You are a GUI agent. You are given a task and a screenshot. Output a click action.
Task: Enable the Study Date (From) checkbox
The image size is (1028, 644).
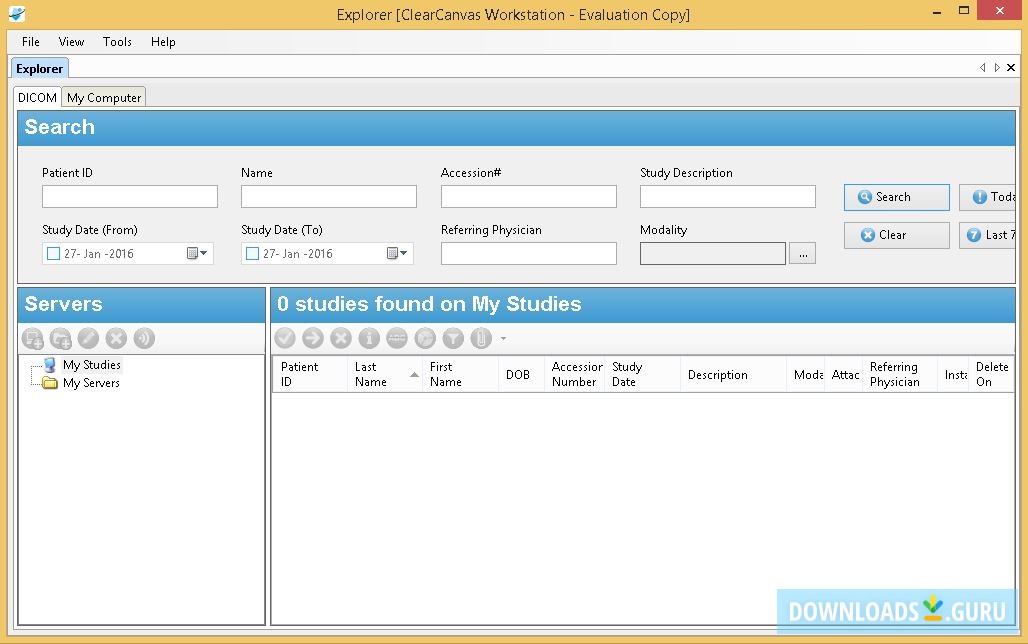click(54, 254)
